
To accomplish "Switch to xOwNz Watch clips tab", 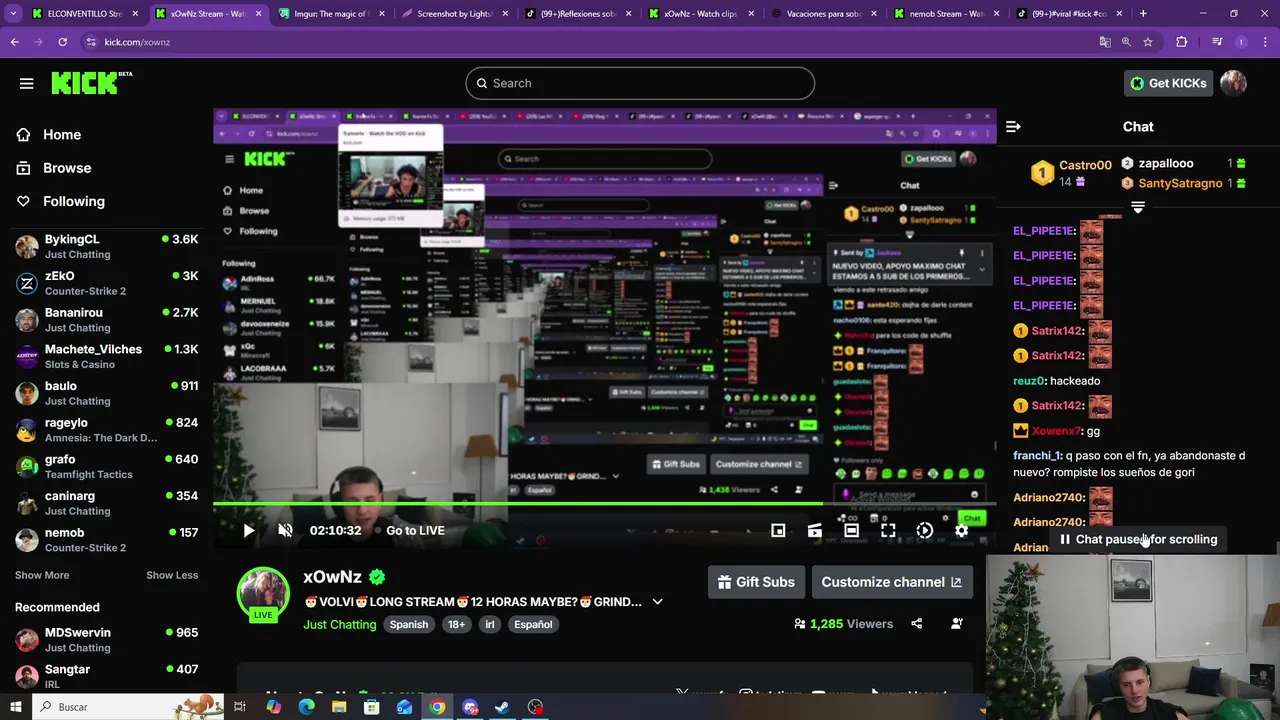I will tap(702, 14).
